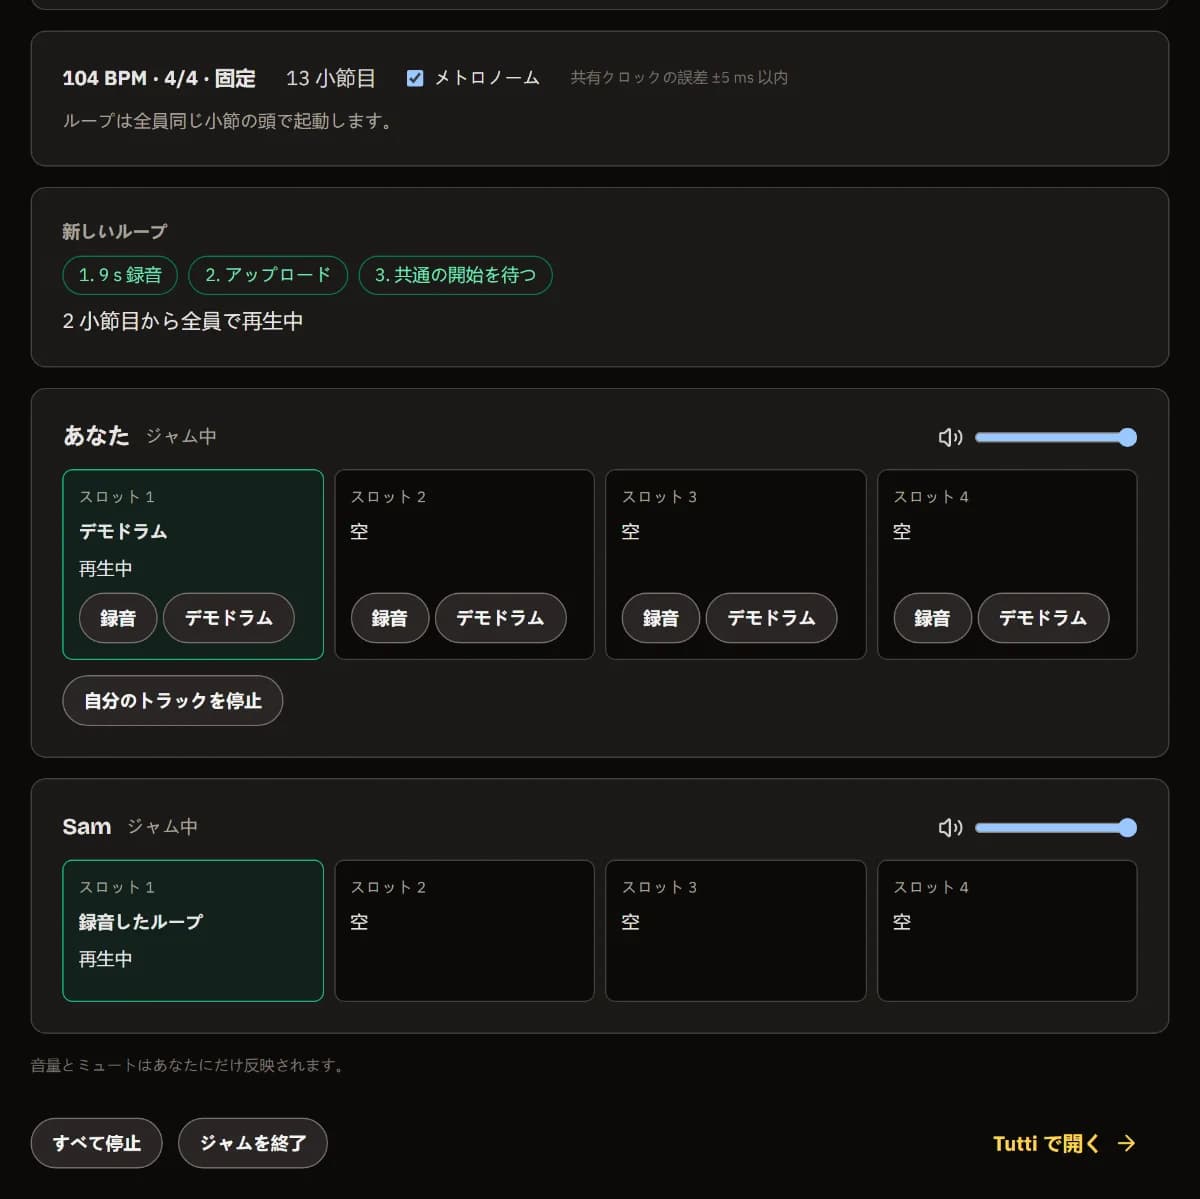Select the 2. アップロード step pill
Image resolution: width=1200 pixels, height=1199 pixels.
[x=268, y=275]
